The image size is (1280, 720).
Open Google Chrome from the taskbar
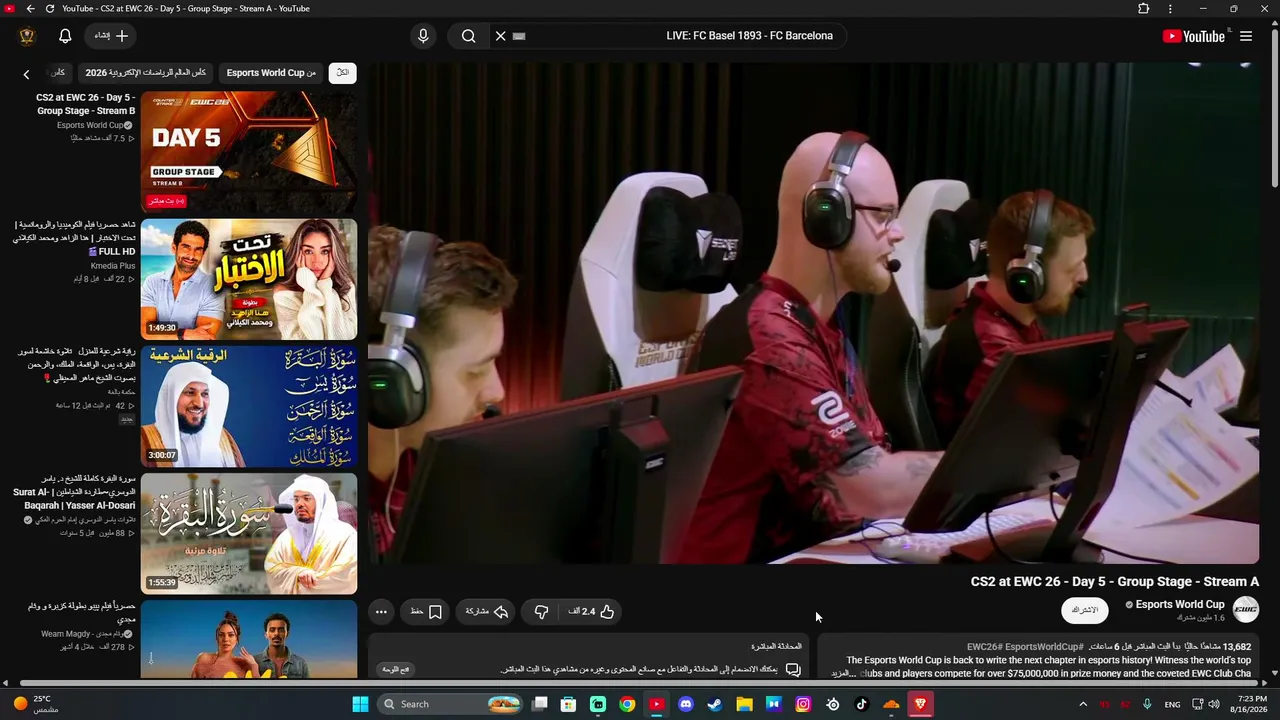[x=627, y=704]
